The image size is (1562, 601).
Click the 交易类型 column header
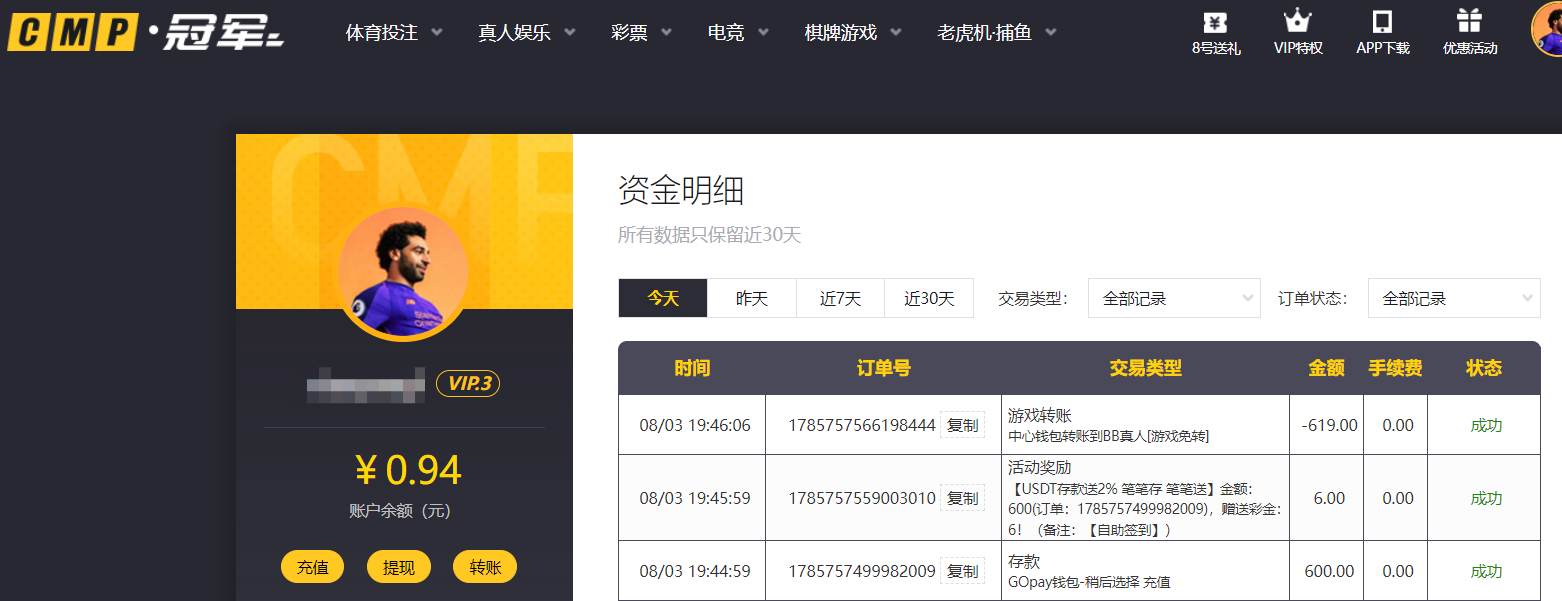click(x=1145, y=368)
